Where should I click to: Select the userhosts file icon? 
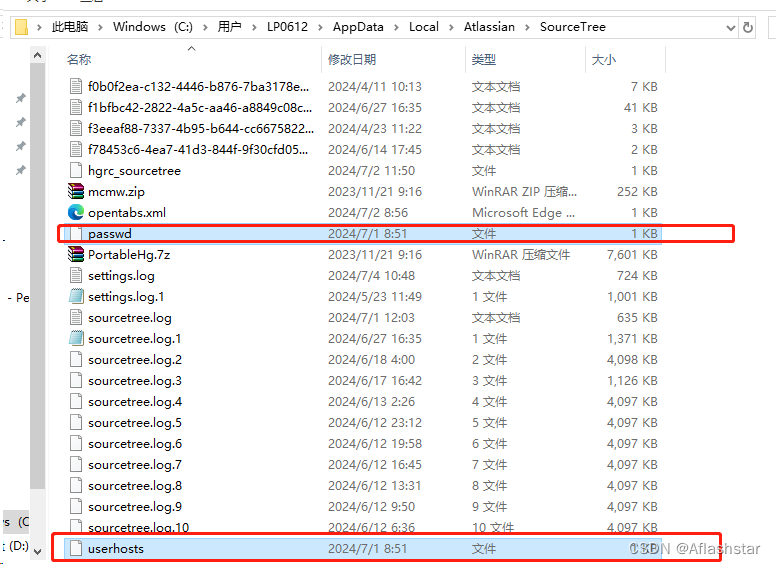(x=76, y=549)
